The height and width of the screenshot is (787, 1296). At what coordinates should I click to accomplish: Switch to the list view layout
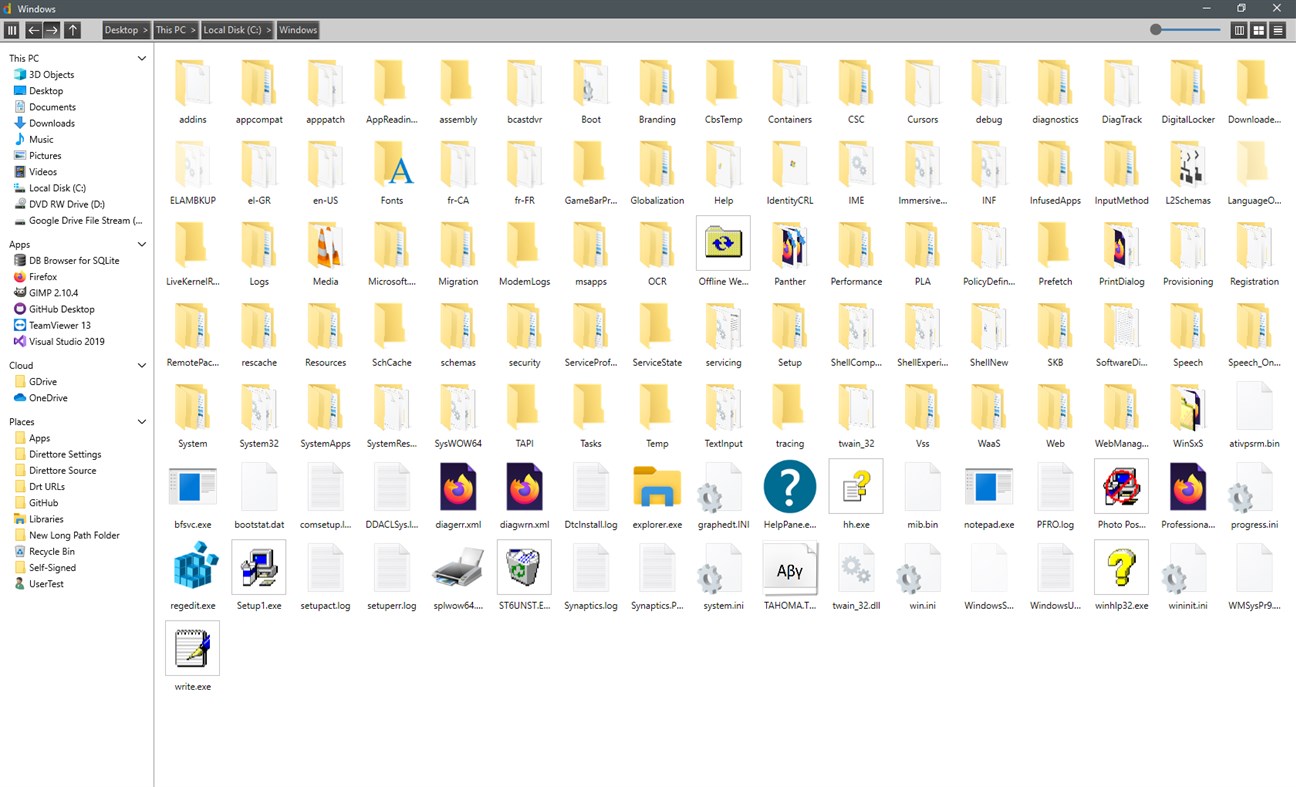[1278, 30]
